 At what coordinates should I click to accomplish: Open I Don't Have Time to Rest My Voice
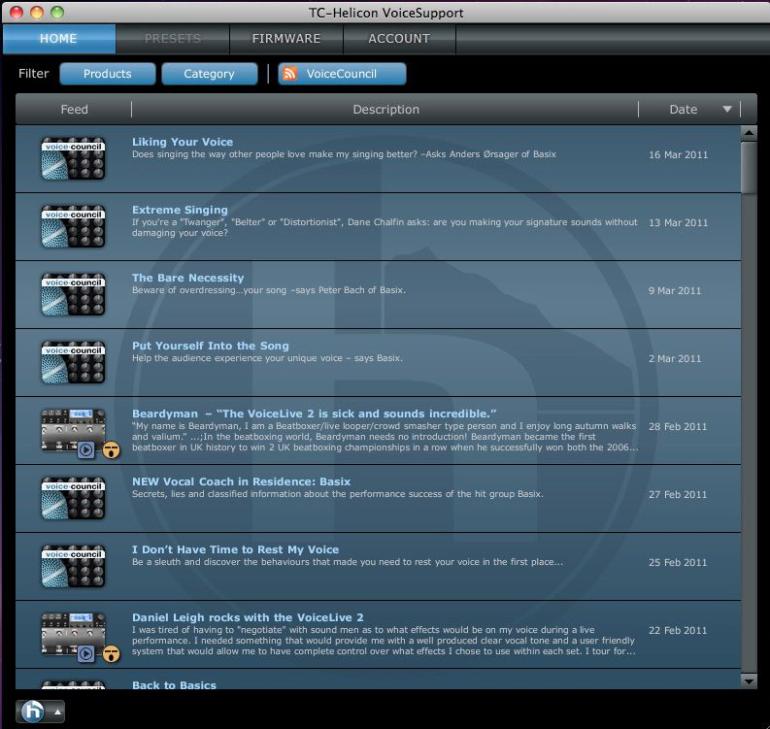(235, 549)
